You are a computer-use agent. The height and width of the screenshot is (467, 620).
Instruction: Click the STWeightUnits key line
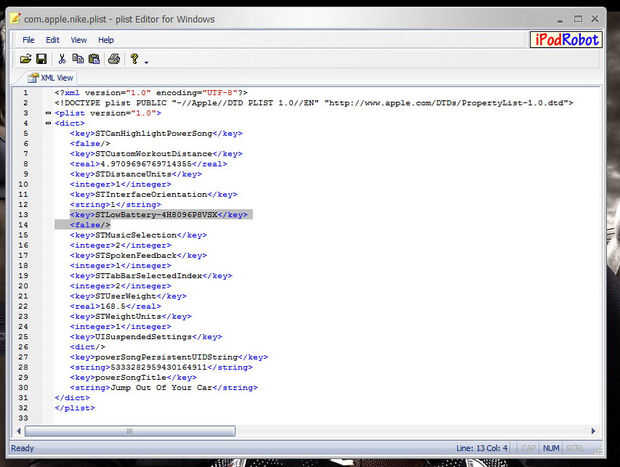tap(131, 316)
